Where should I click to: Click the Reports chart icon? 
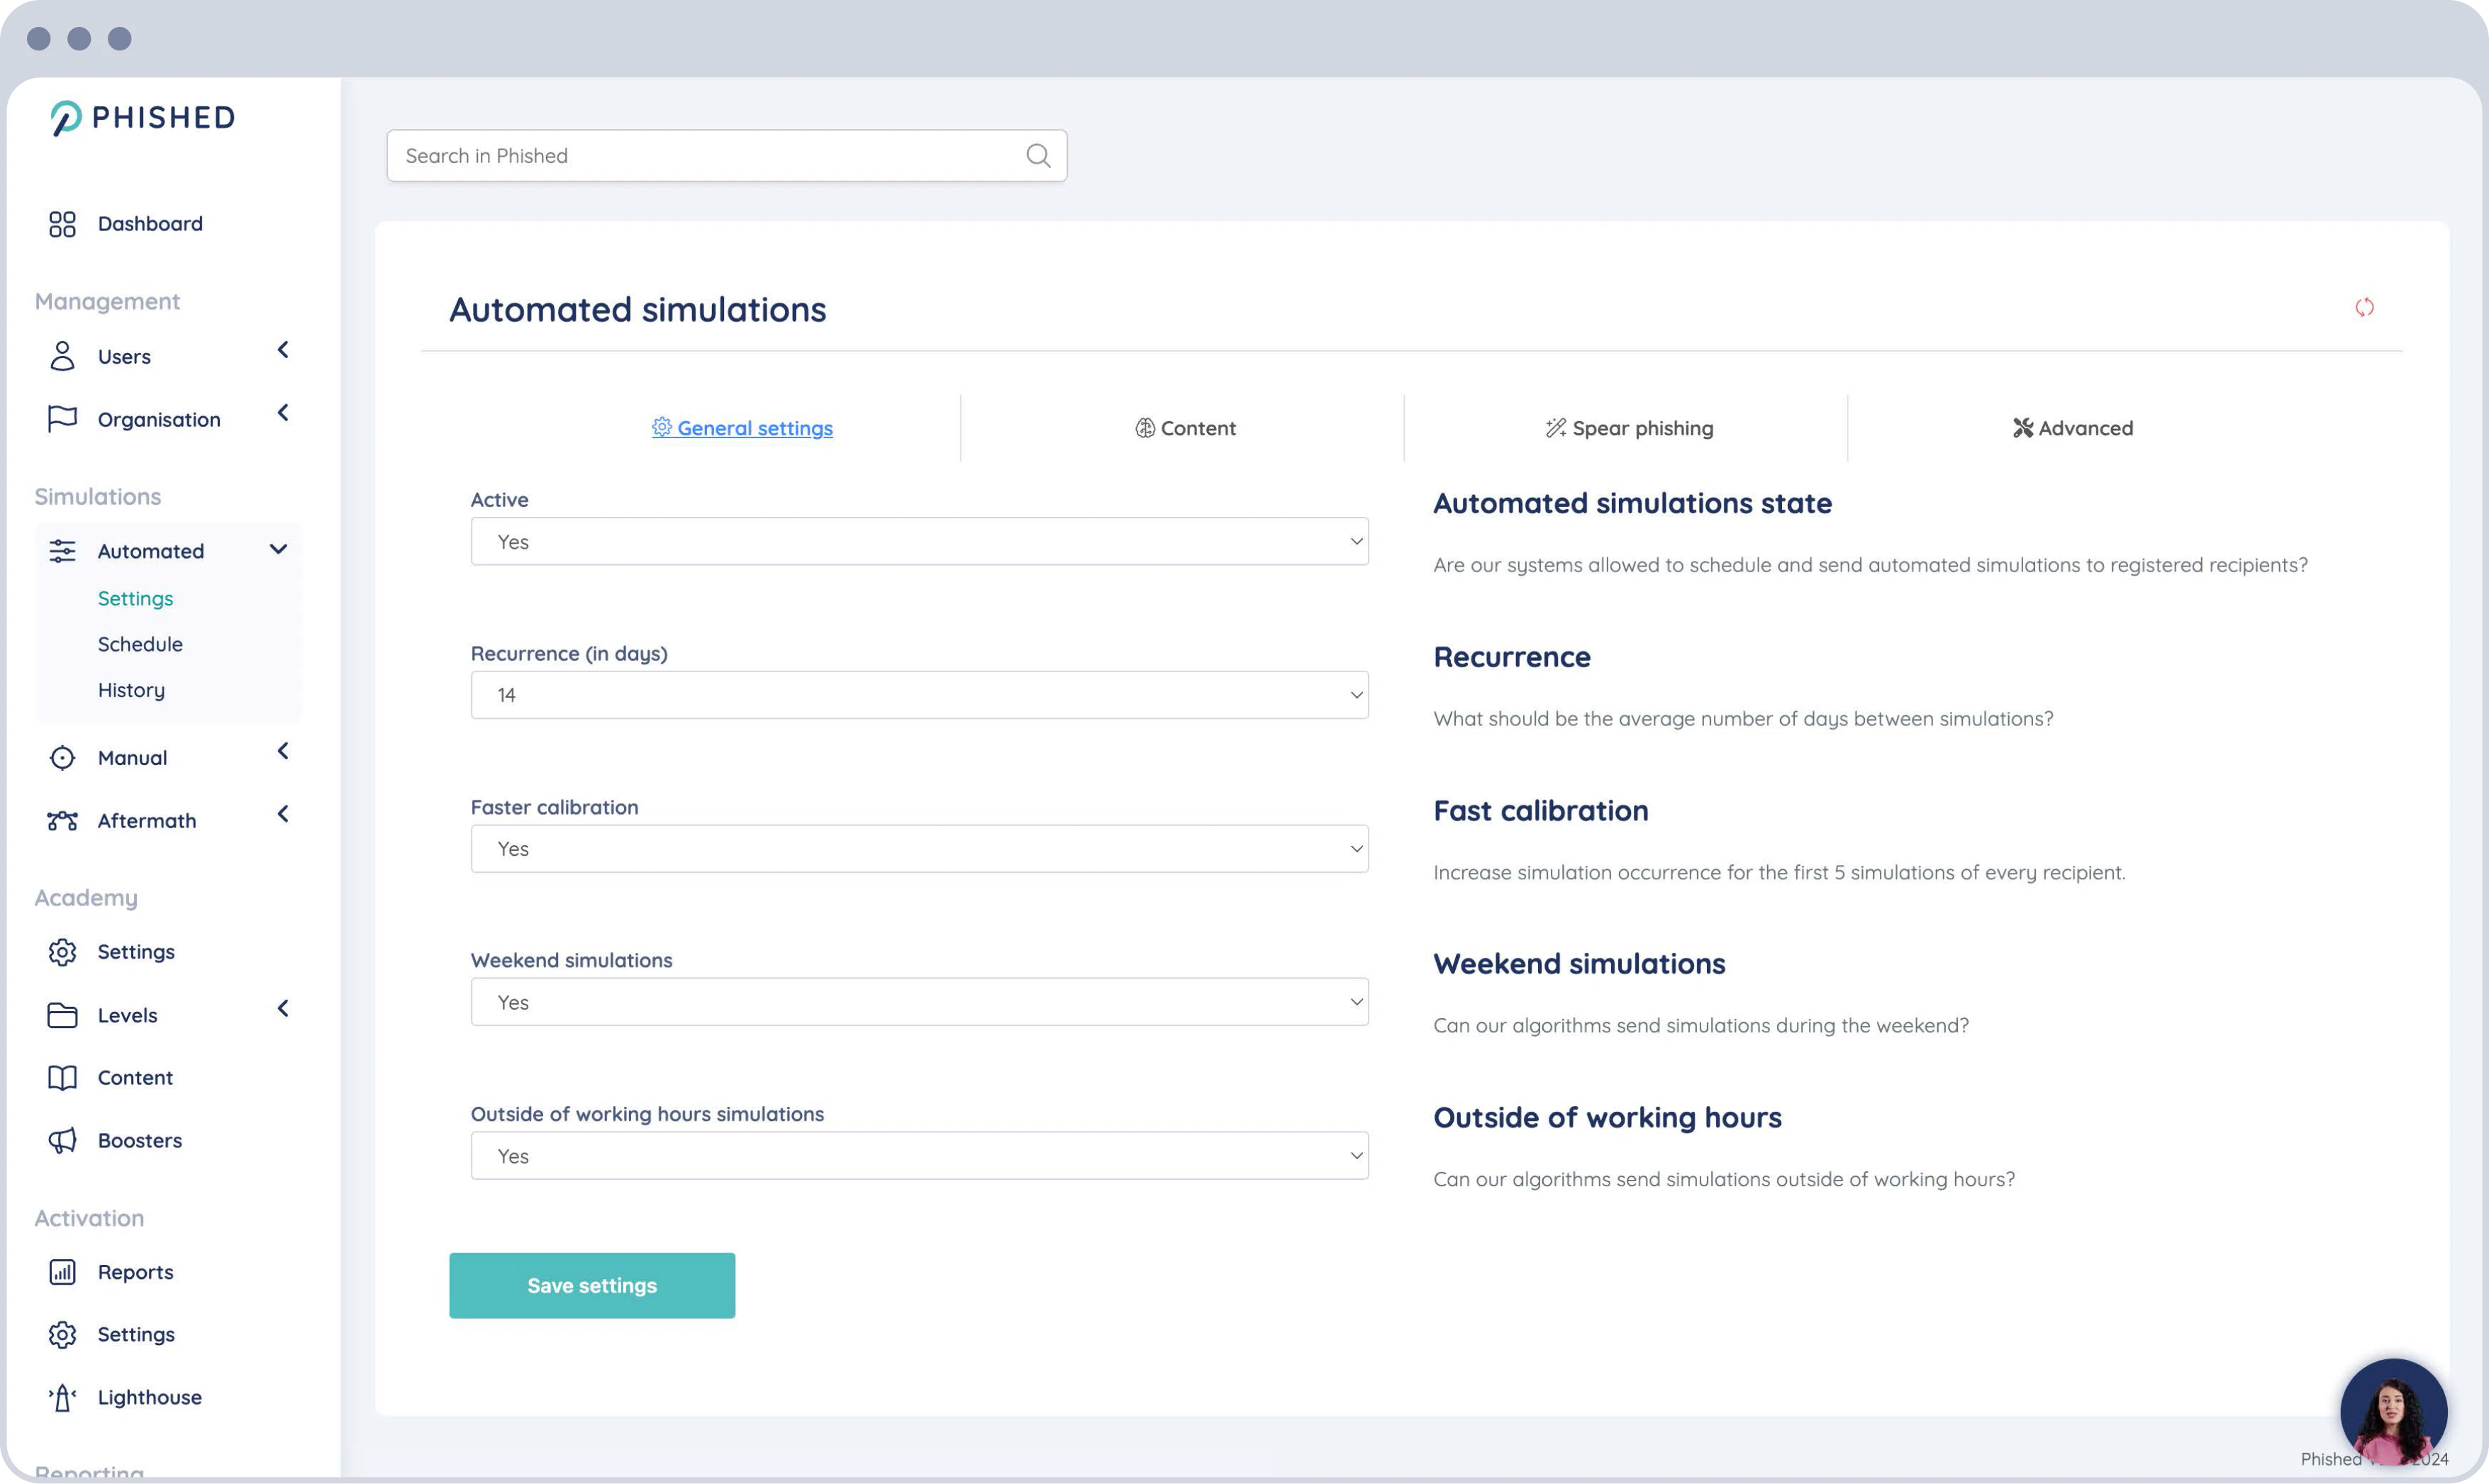click(62, 1271)
